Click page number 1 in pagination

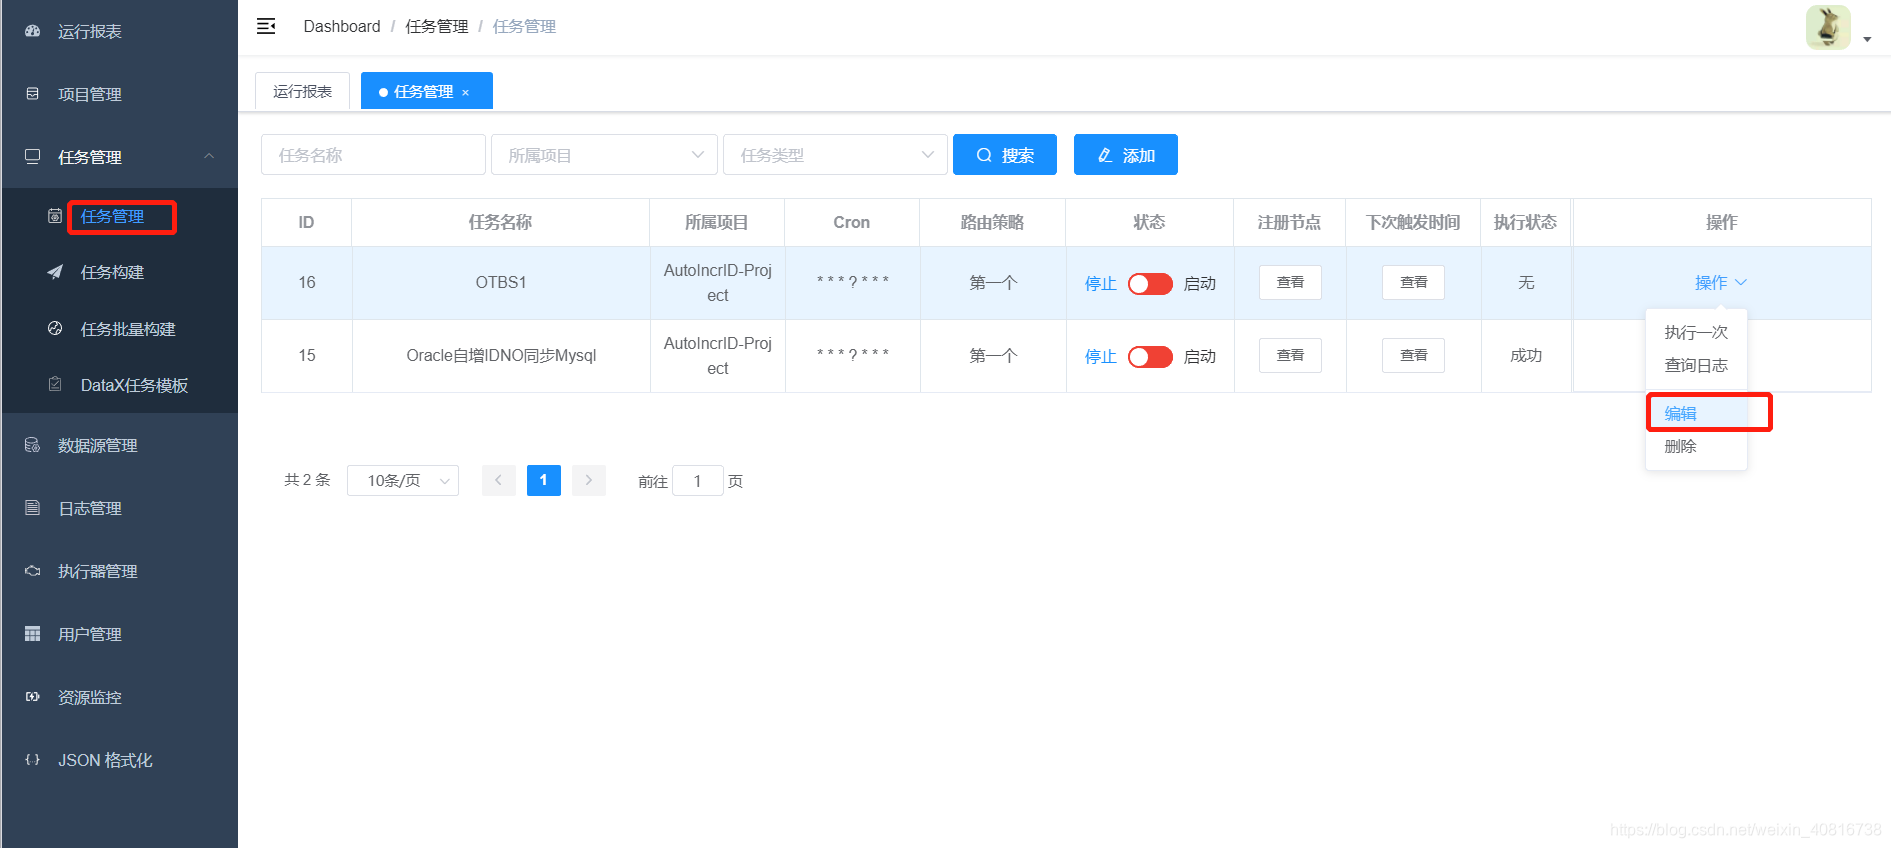point(544,480)
